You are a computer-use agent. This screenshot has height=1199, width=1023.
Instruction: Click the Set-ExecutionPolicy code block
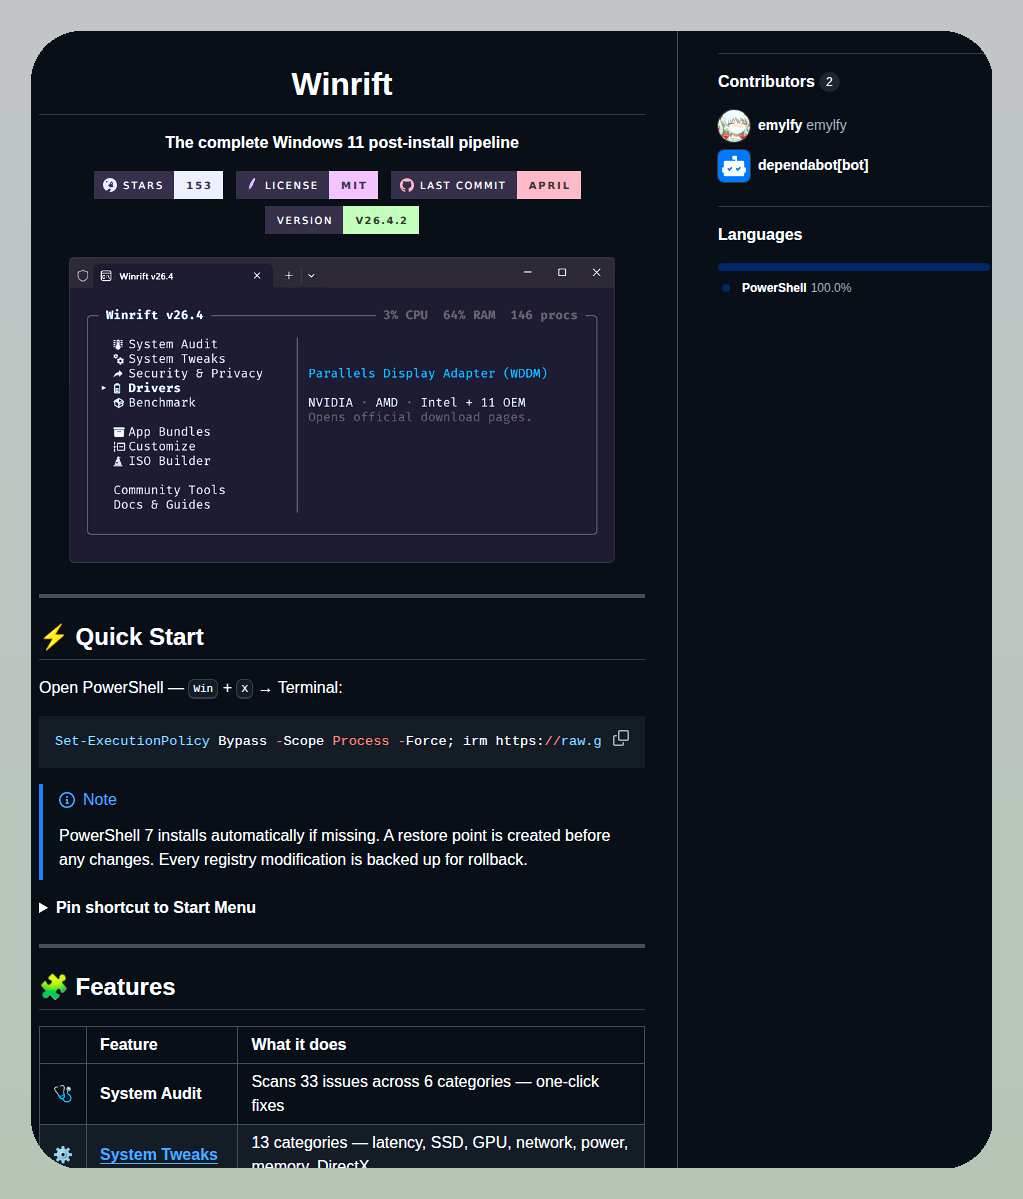(342, 741)
